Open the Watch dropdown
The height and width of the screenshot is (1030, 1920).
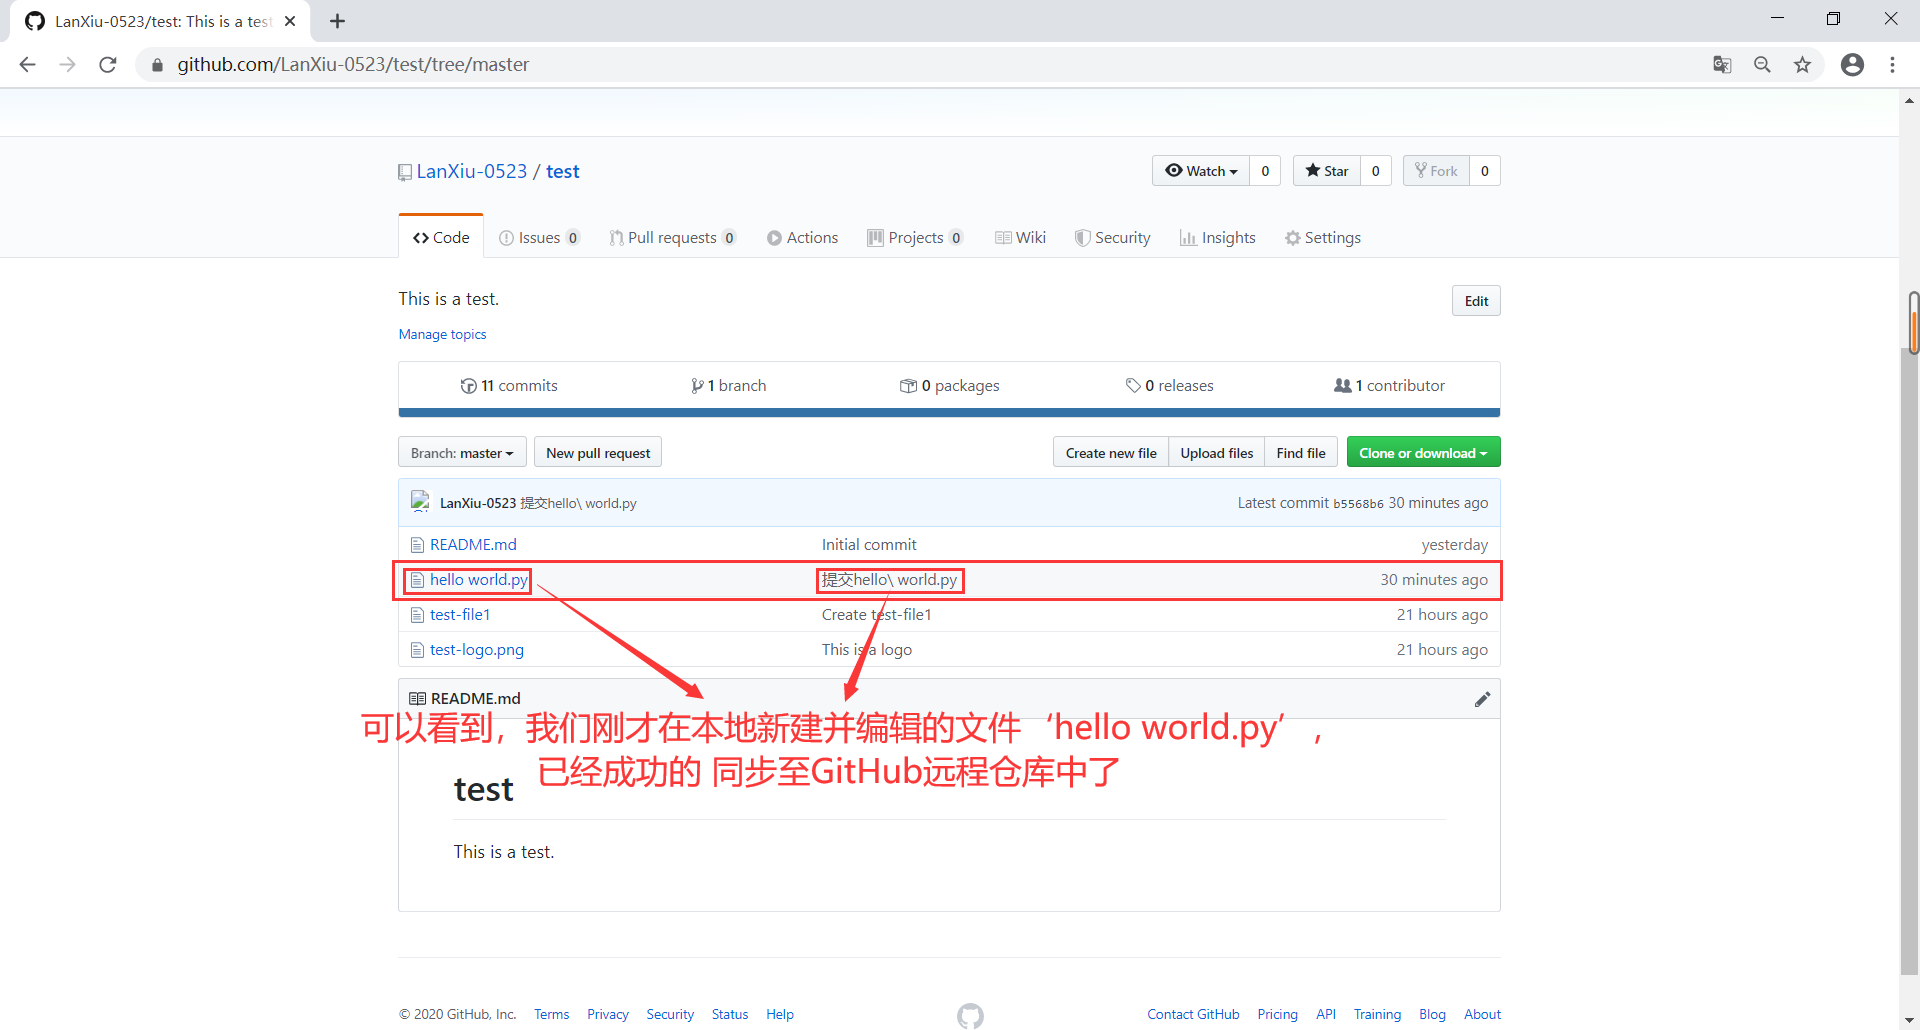[1200, 170]
